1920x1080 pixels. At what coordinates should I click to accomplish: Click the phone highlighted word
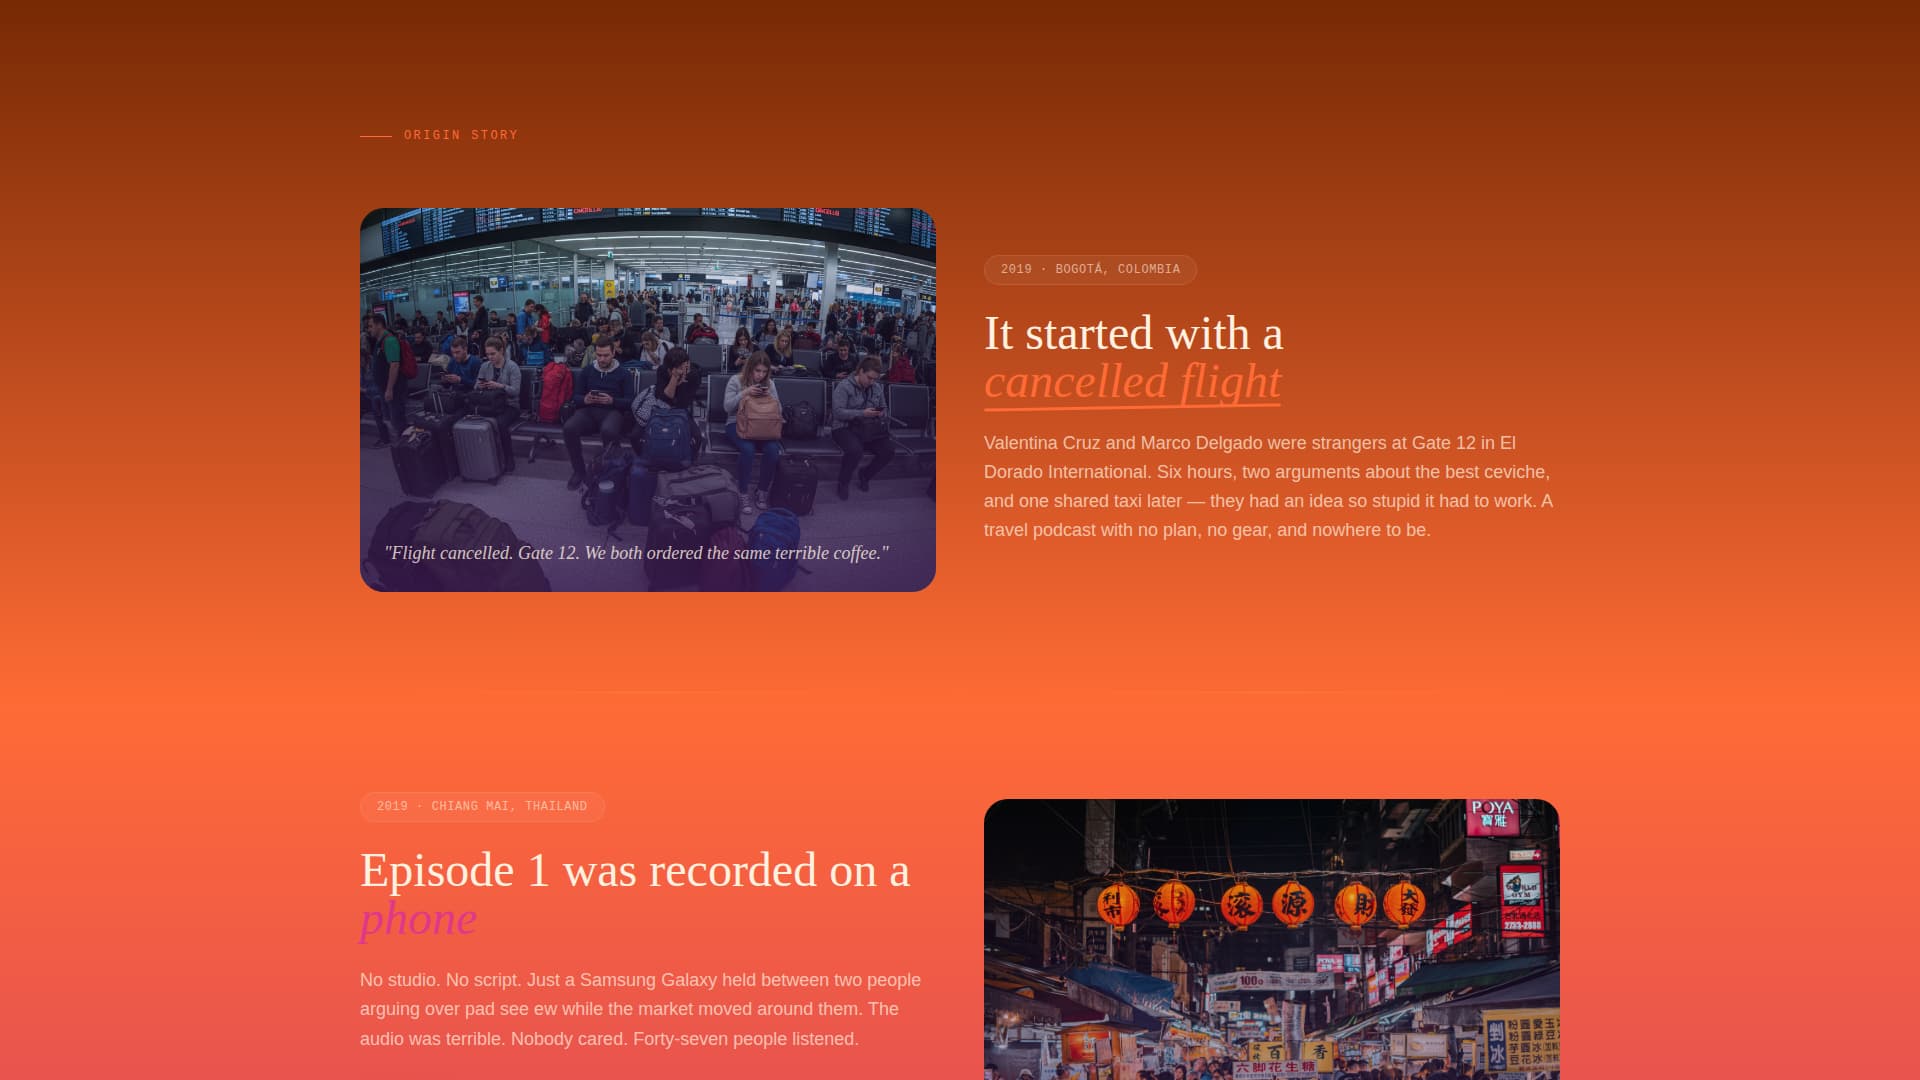(418, 918)
